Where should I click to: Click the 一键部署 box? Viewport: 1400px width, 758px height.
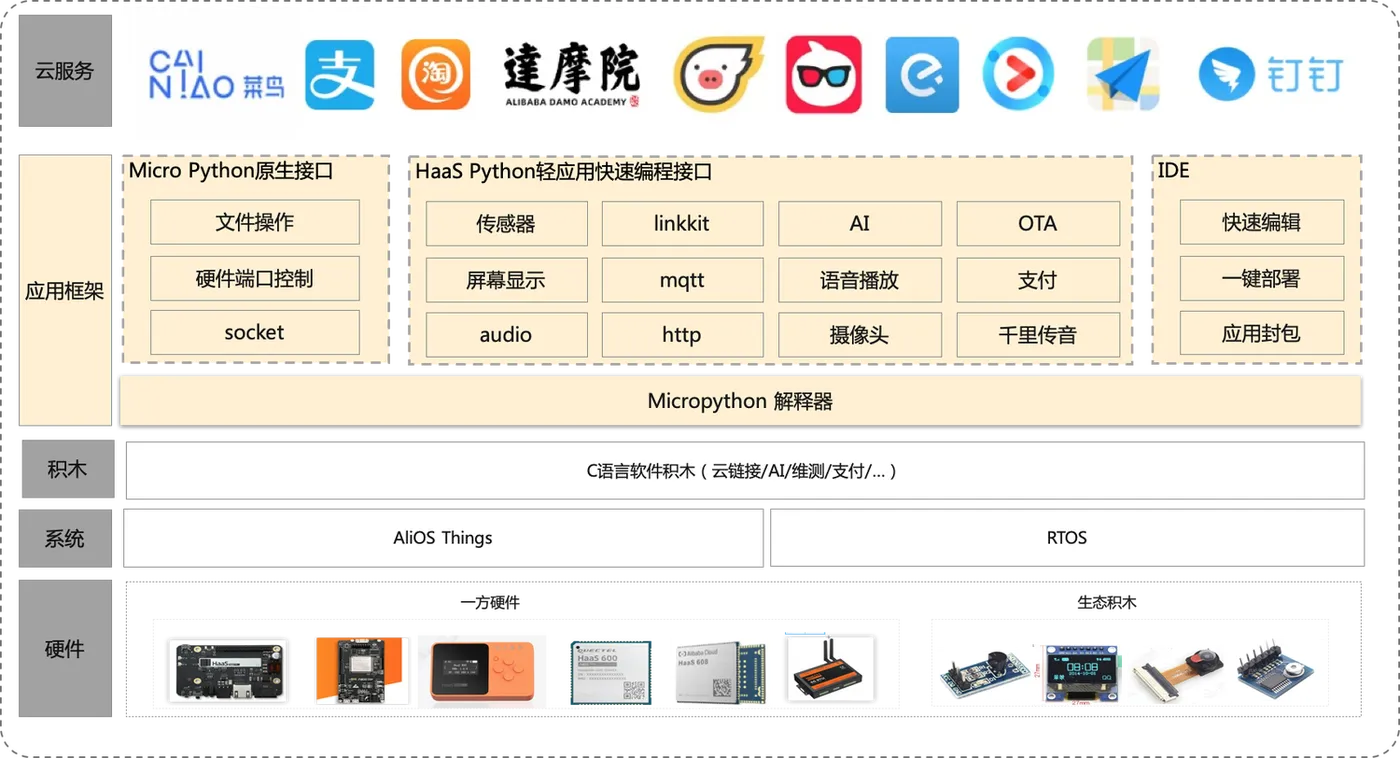1262,278
